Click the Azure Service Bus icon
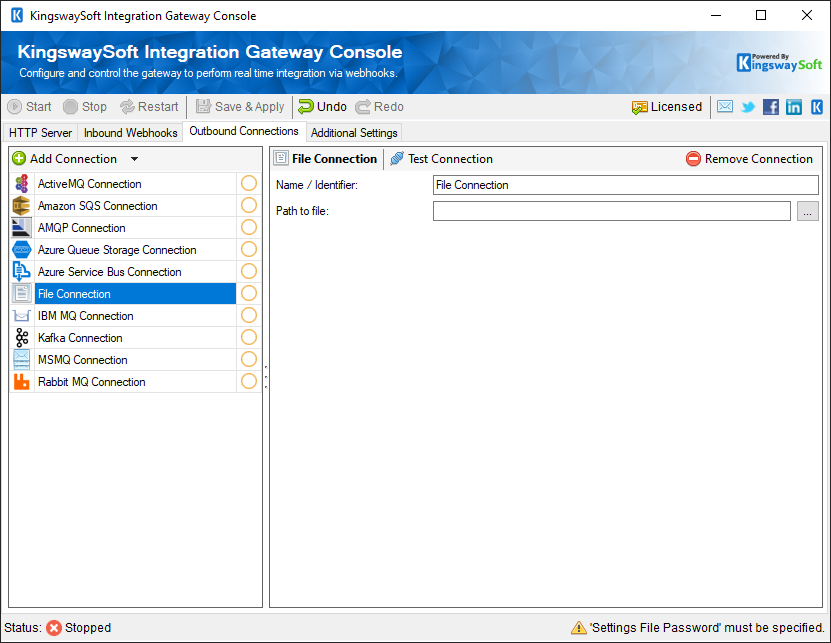 [21, 272]
